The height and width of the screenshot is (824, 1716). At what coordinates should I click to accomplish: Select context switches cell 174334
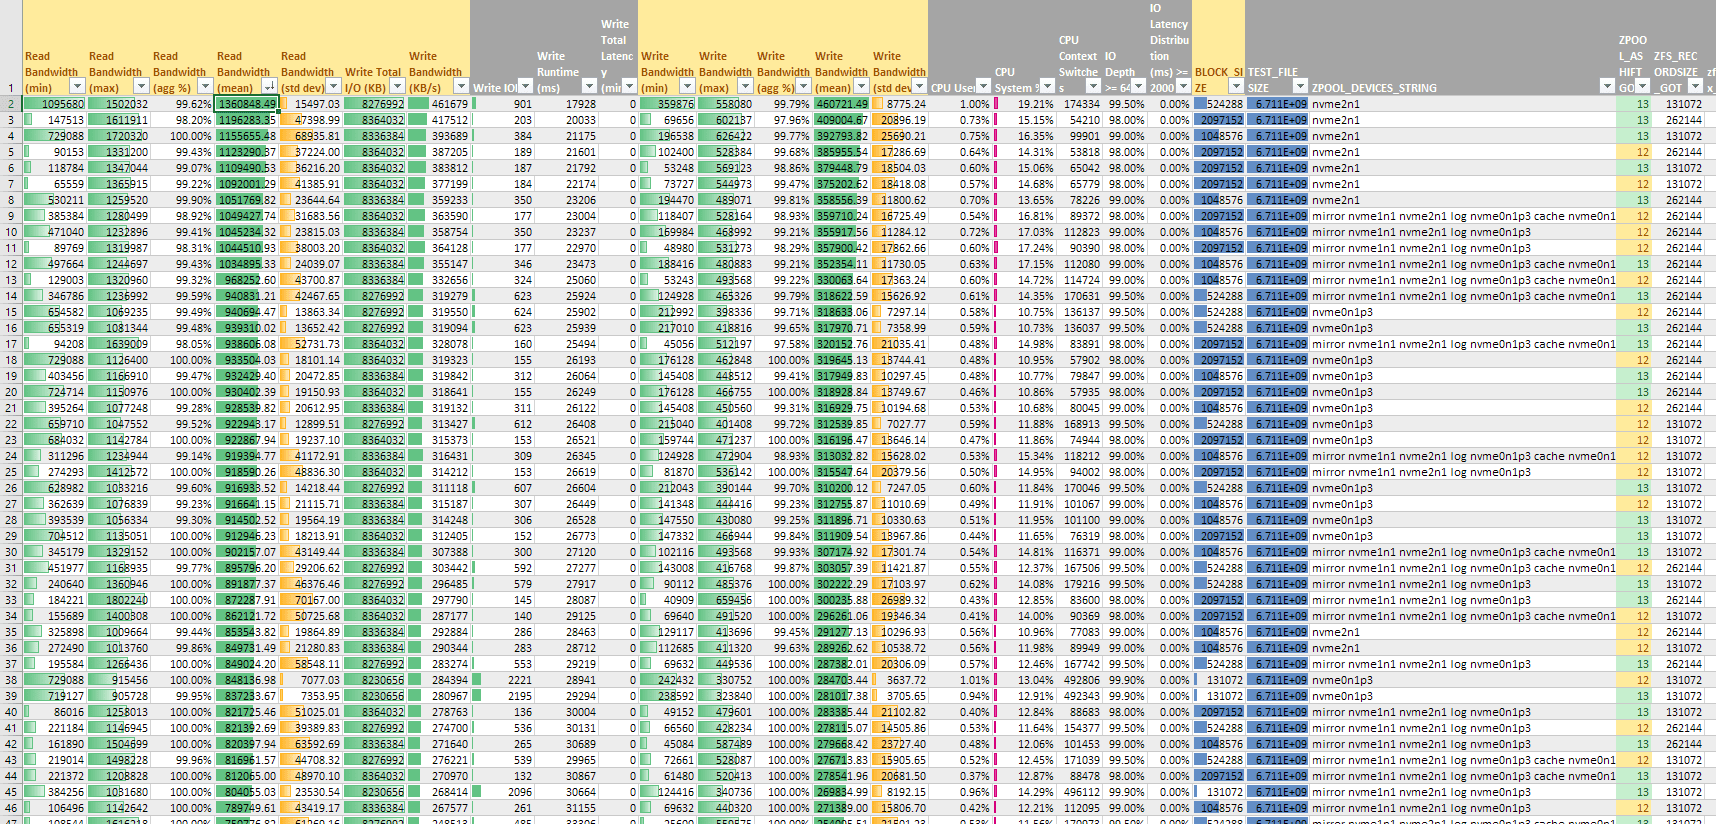[x=1079, y=104]
